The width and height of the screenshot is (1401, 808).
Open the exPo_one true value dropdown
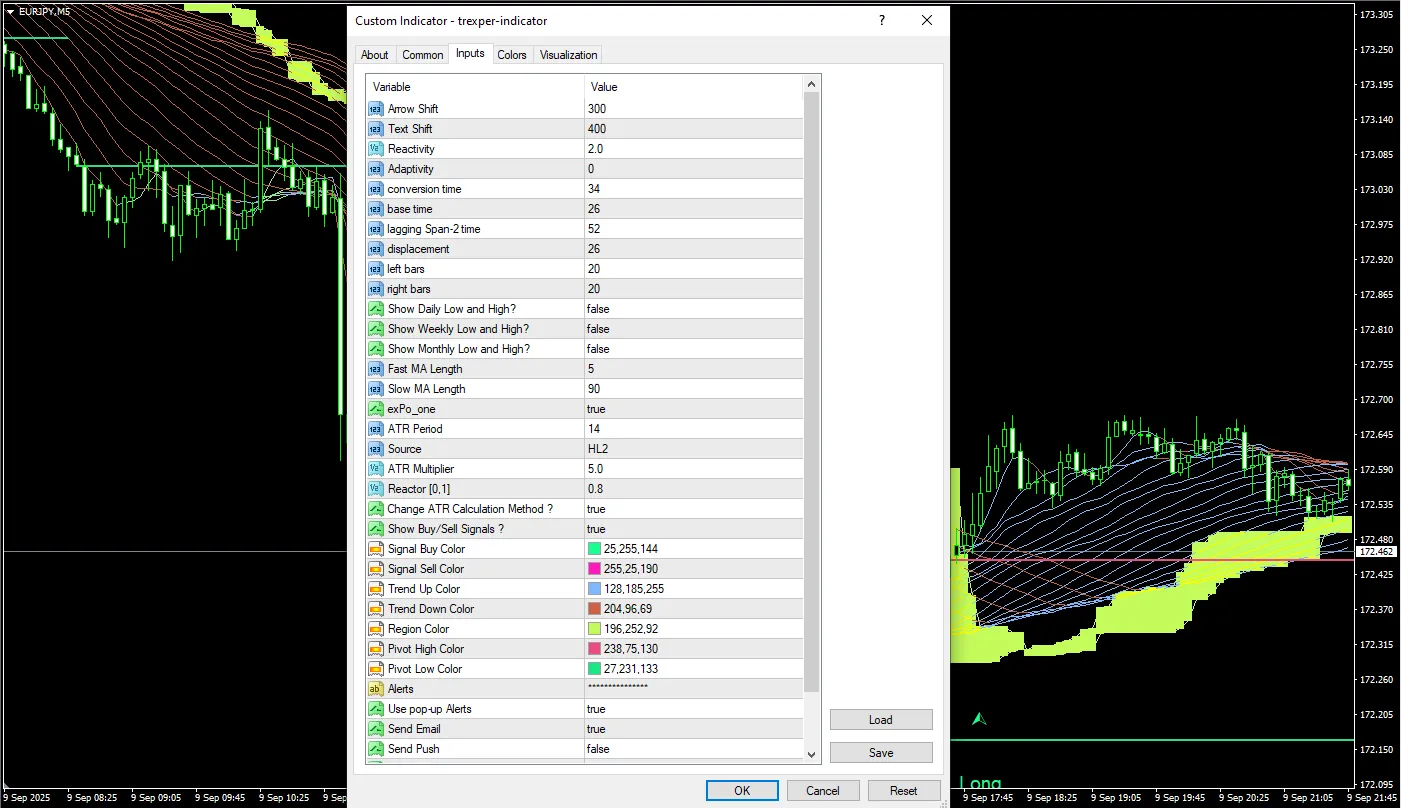tap(596, 409)
